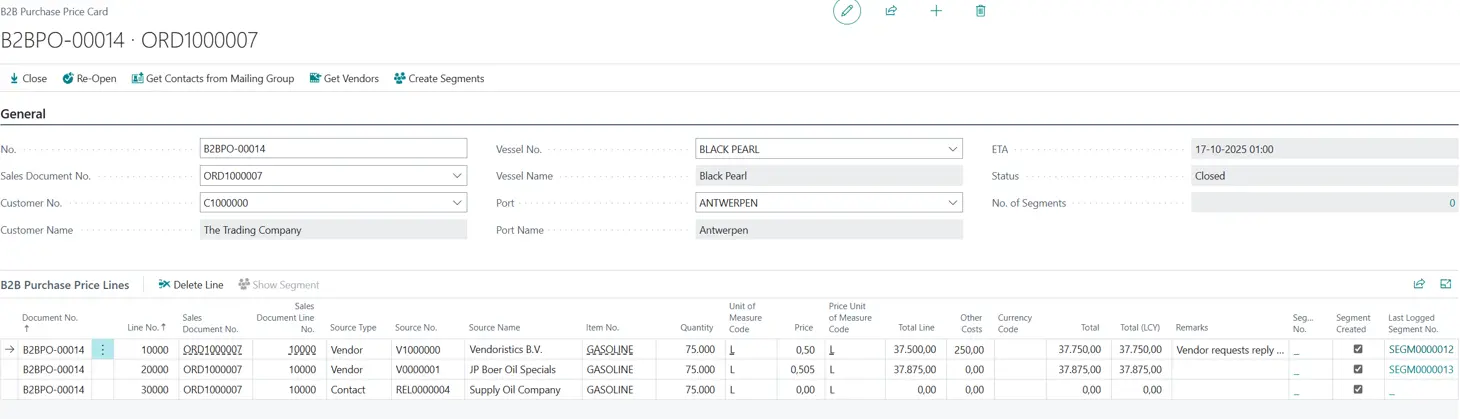1460x419 pixels.
Task: Click the share icon in header
Action: [x=891, y=11]
